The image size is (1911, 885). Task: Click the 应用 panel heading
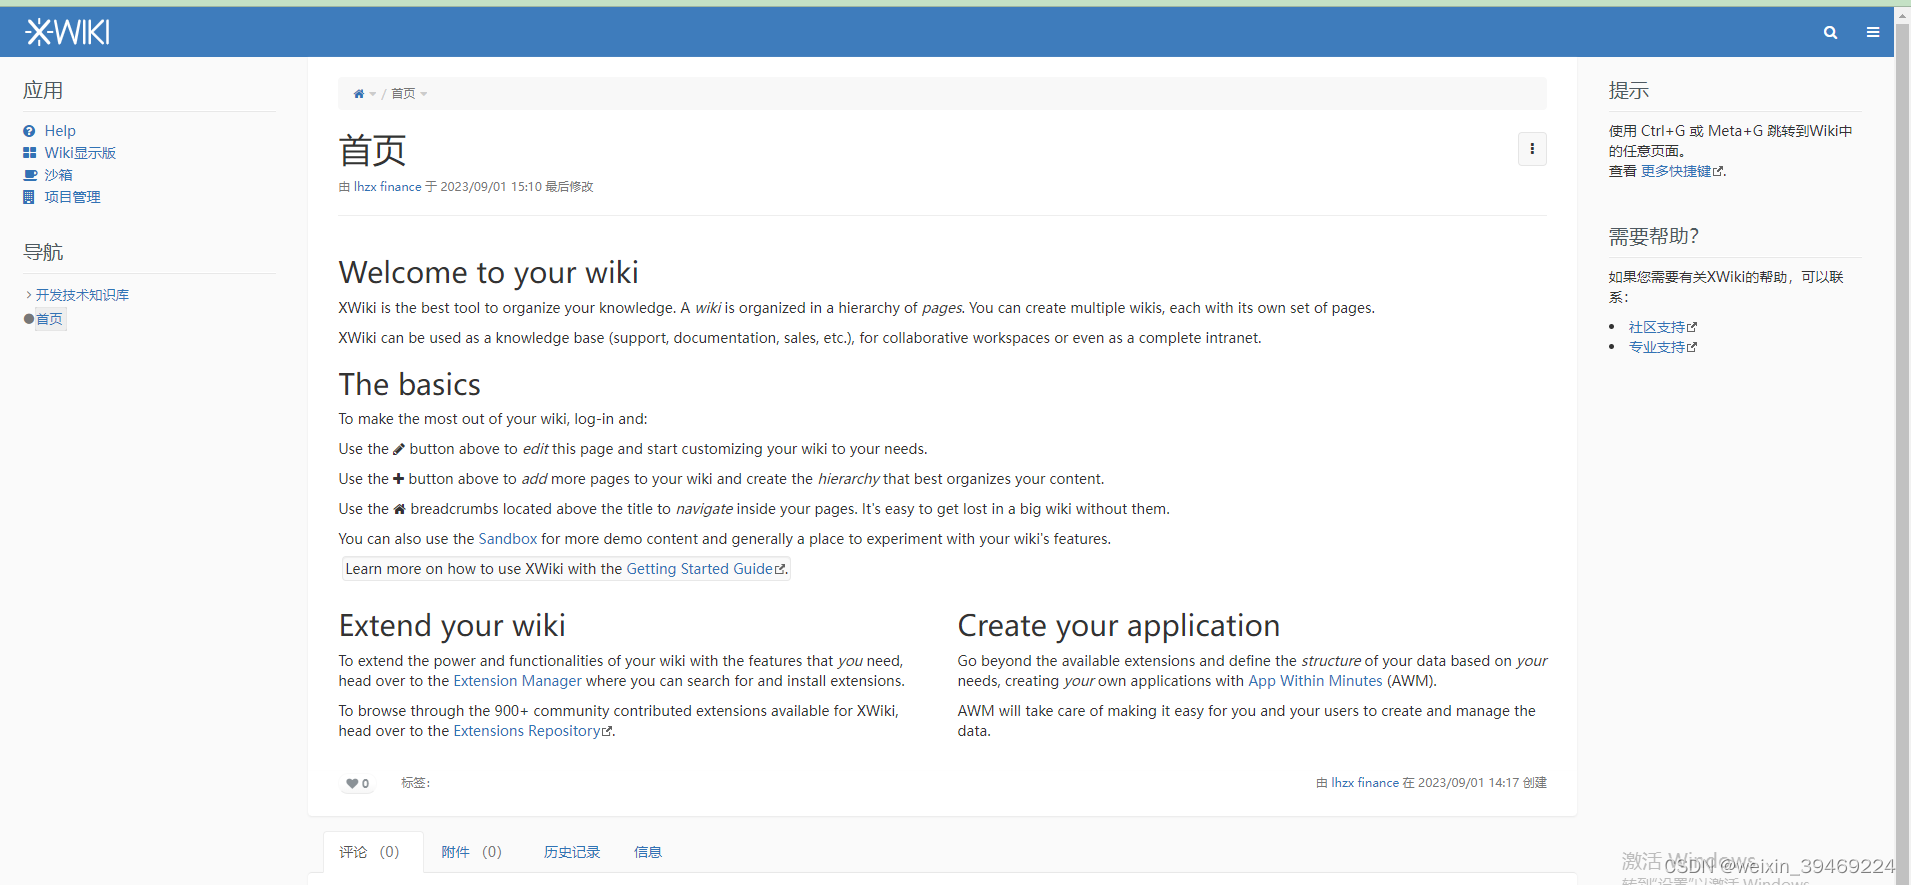[43, 91]
